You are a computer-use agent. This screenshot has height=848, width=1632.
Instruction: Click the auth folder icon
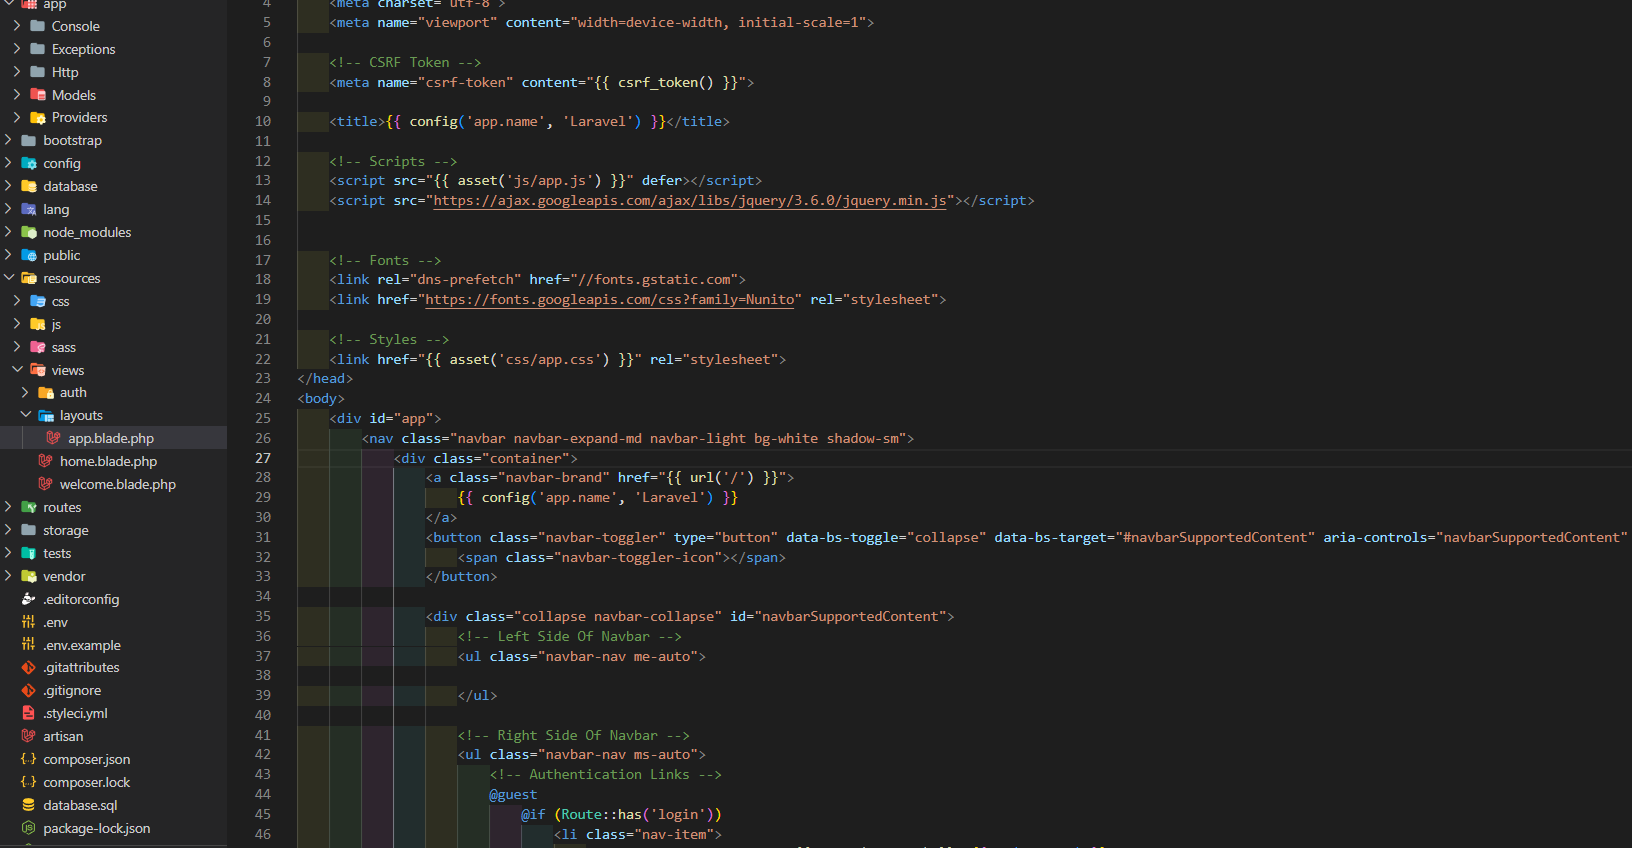click(46, 392)
